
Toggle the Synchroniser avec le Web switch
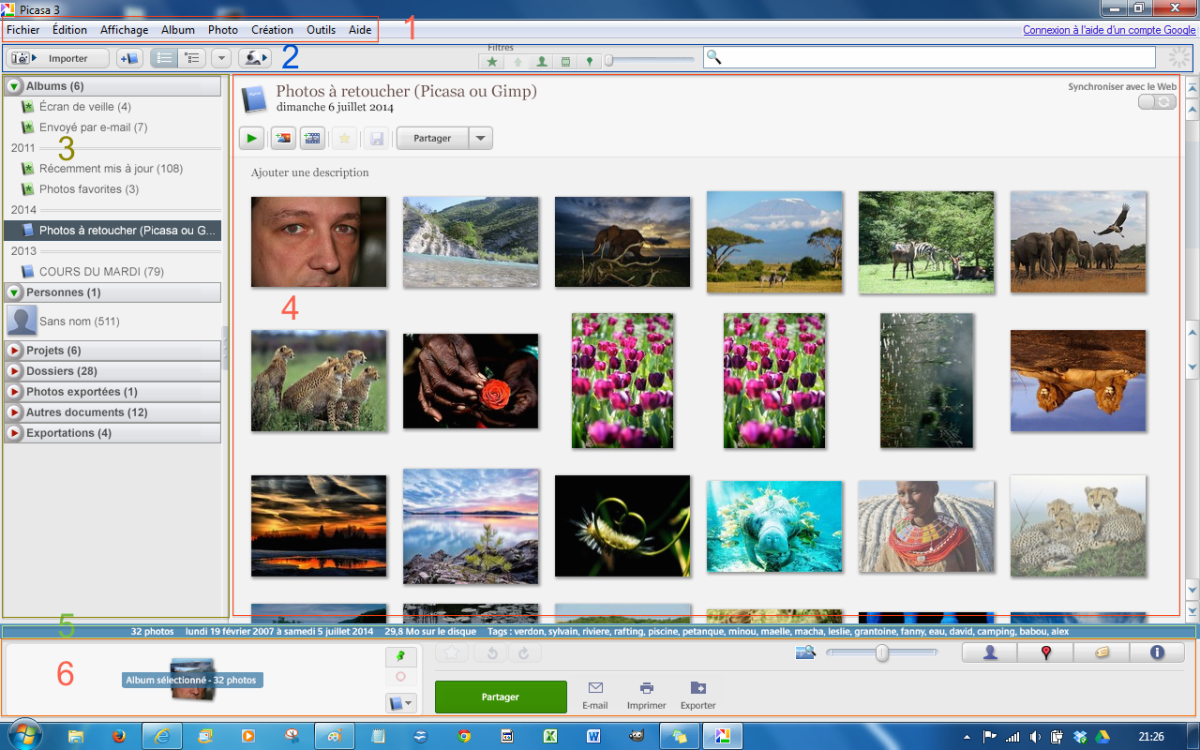1157,101
